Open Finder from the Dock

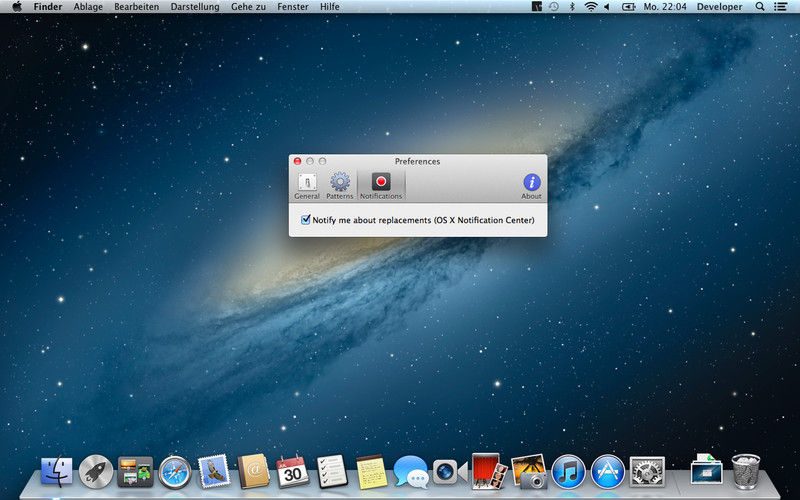point(57,472)
